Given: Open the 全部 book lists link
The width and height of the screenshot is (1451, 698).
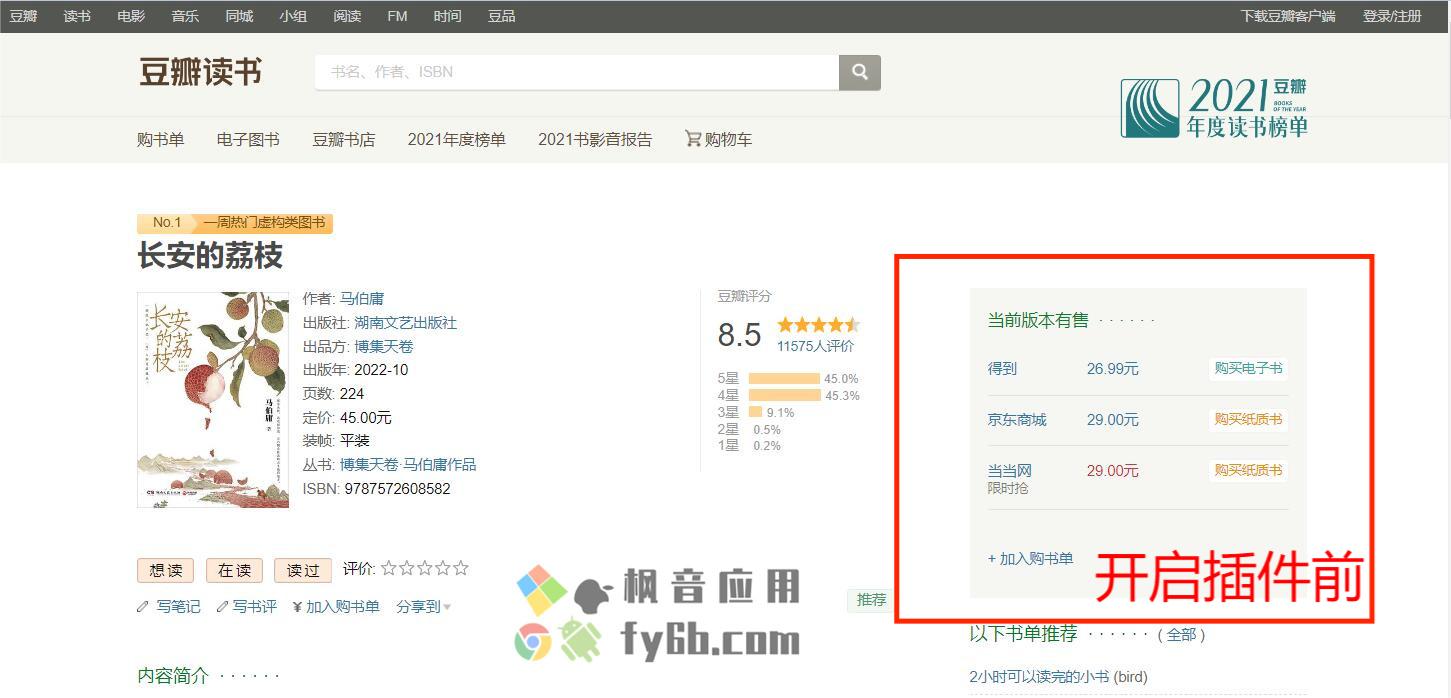Looking at the screenshot, I should pos(1181,635).
